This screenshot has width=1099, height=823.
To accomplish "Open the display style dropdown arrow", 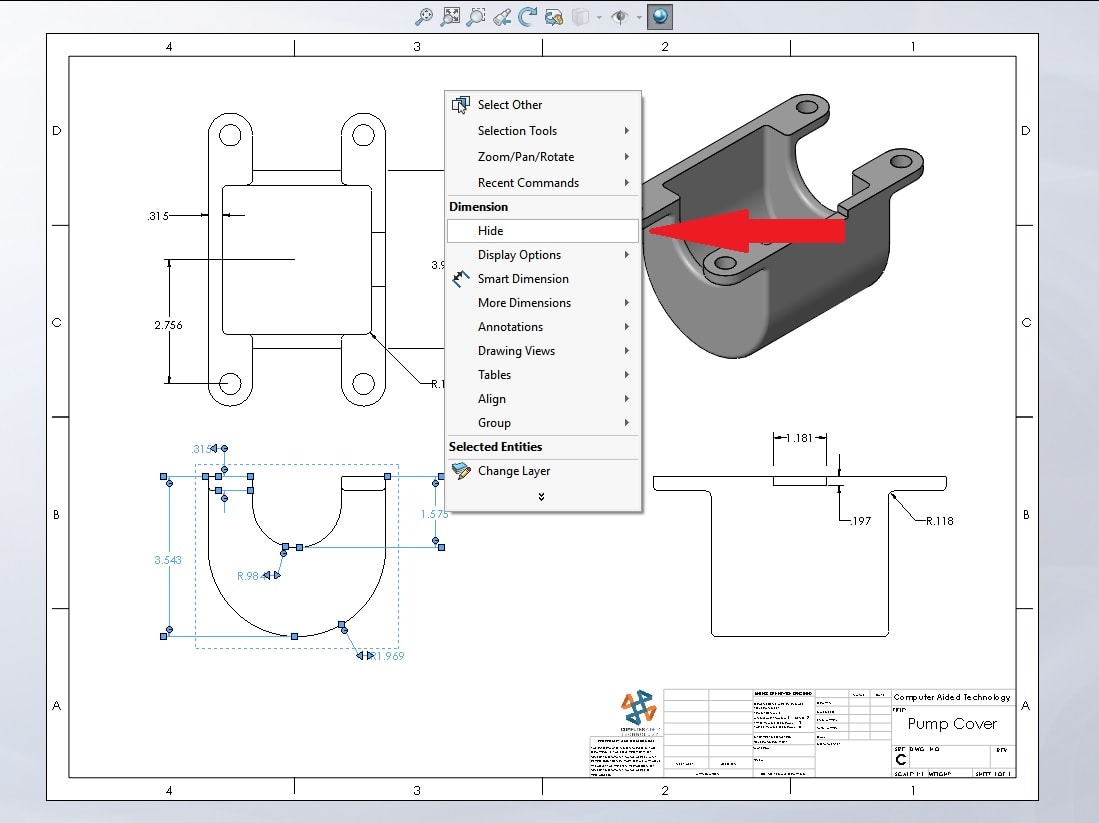I will click(599, 17).
